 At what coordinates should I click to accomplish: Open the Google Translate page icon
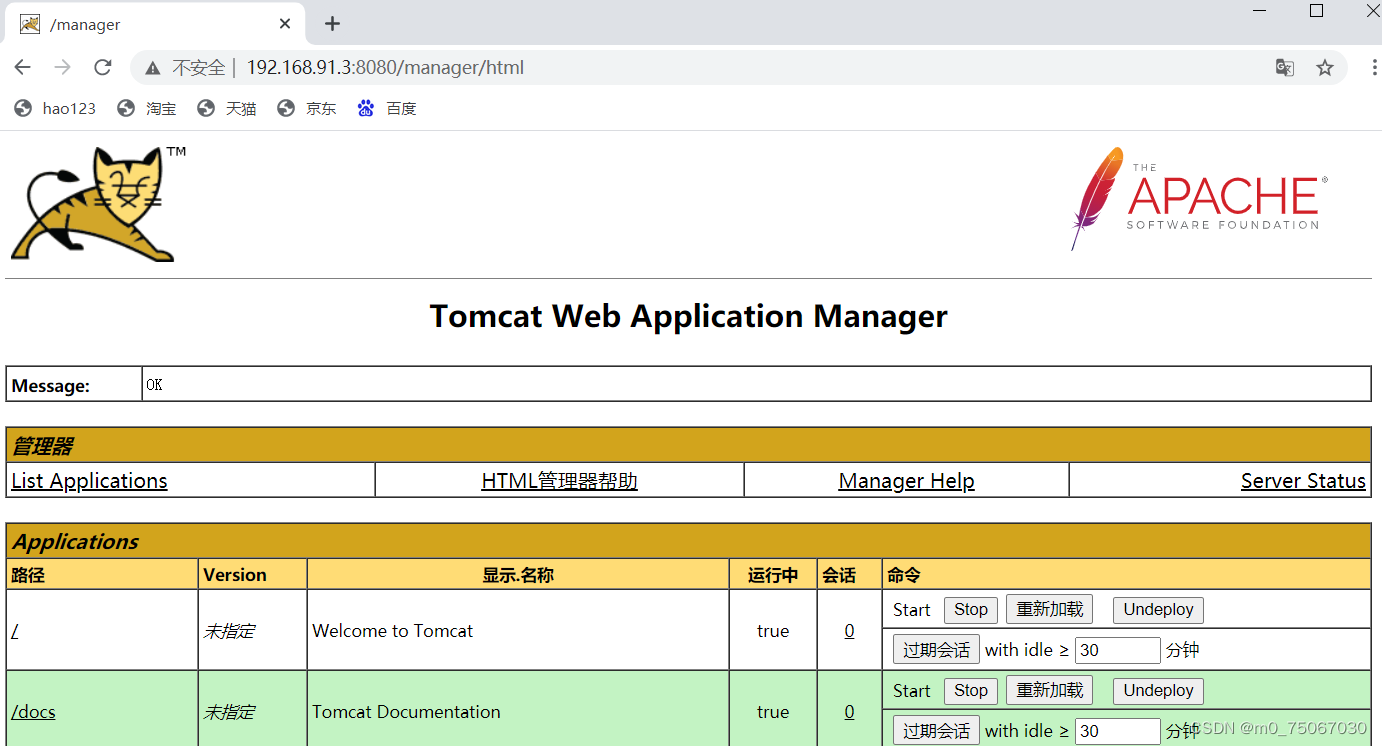[1285, 67]
